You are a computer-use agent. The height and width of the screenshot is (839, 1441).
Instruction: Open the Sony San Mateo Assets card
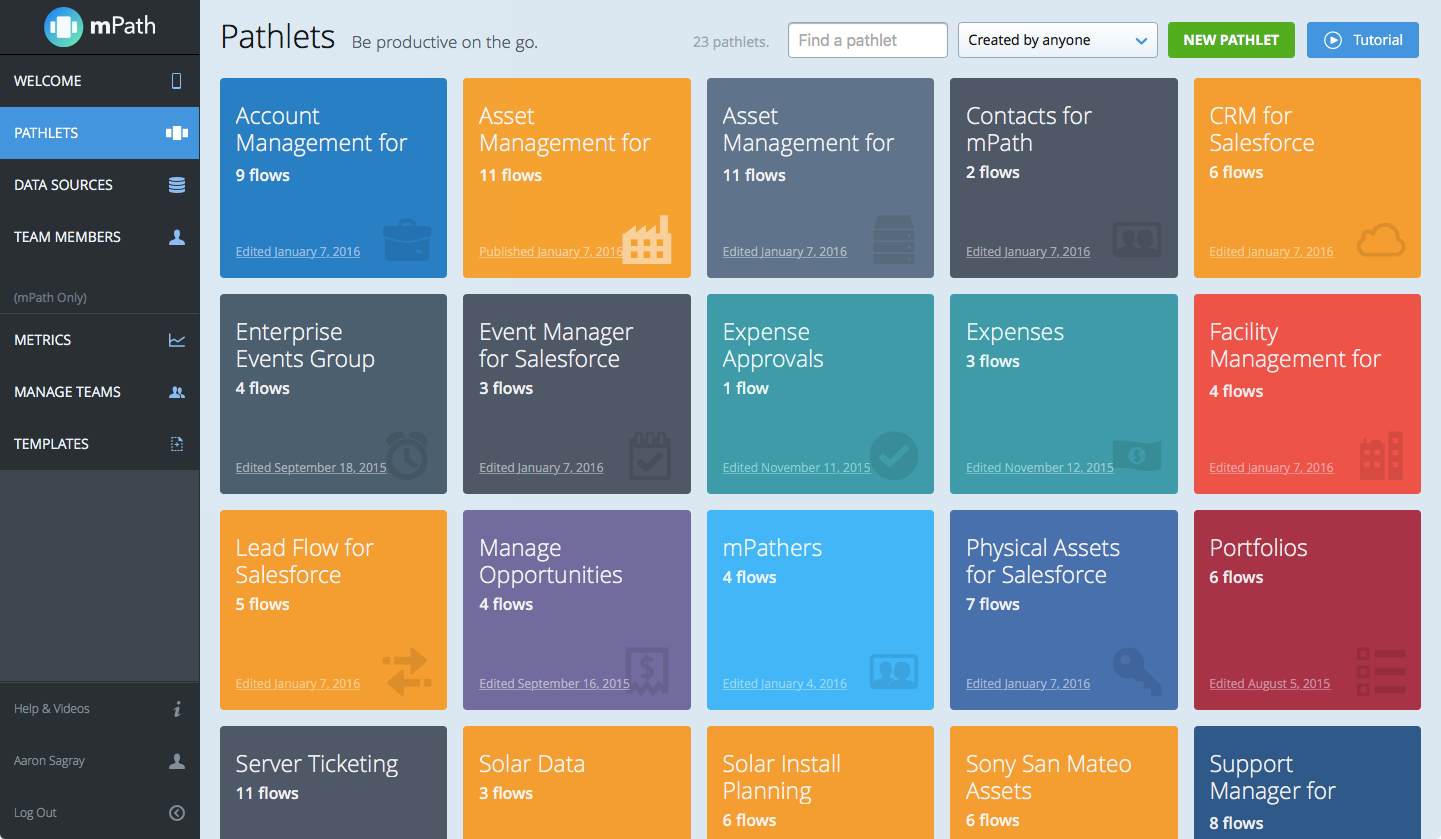[x=1064, y=782]
